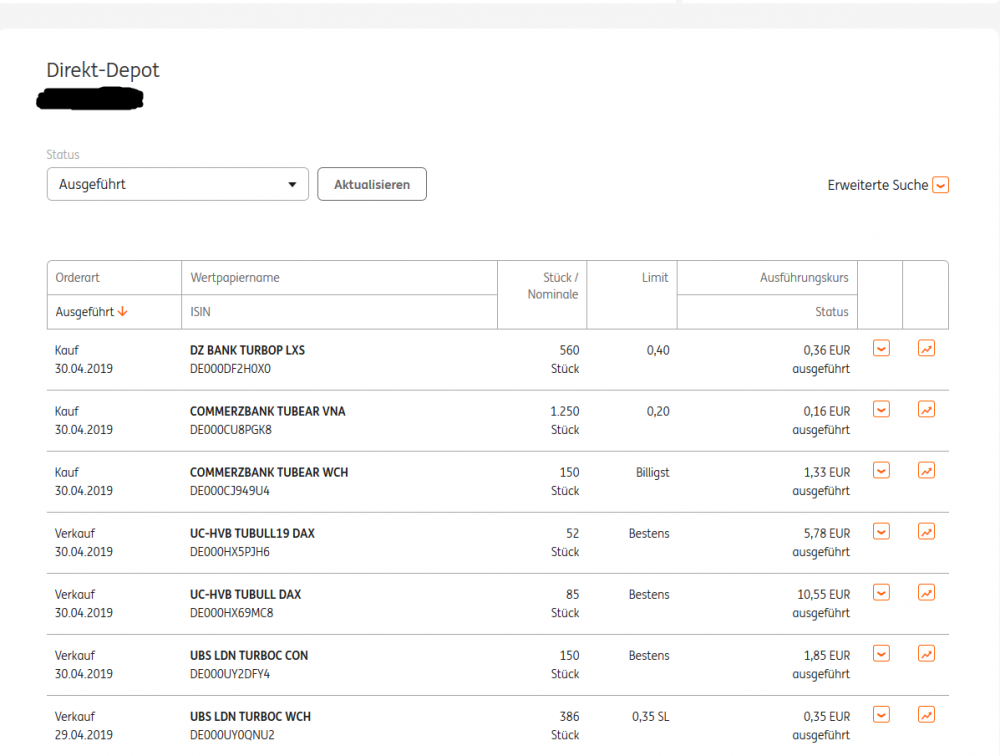
Task: Expand order details for UC-HVB TUBULL DAX
Action: point(881,593)
